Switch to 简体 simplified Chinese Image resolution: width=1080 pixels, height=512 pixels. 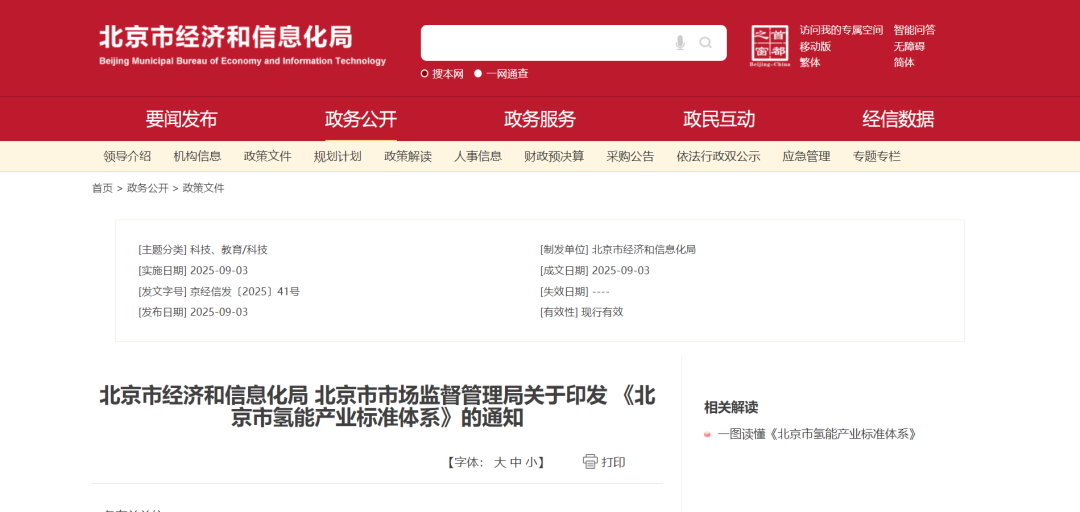pos(904,62)
